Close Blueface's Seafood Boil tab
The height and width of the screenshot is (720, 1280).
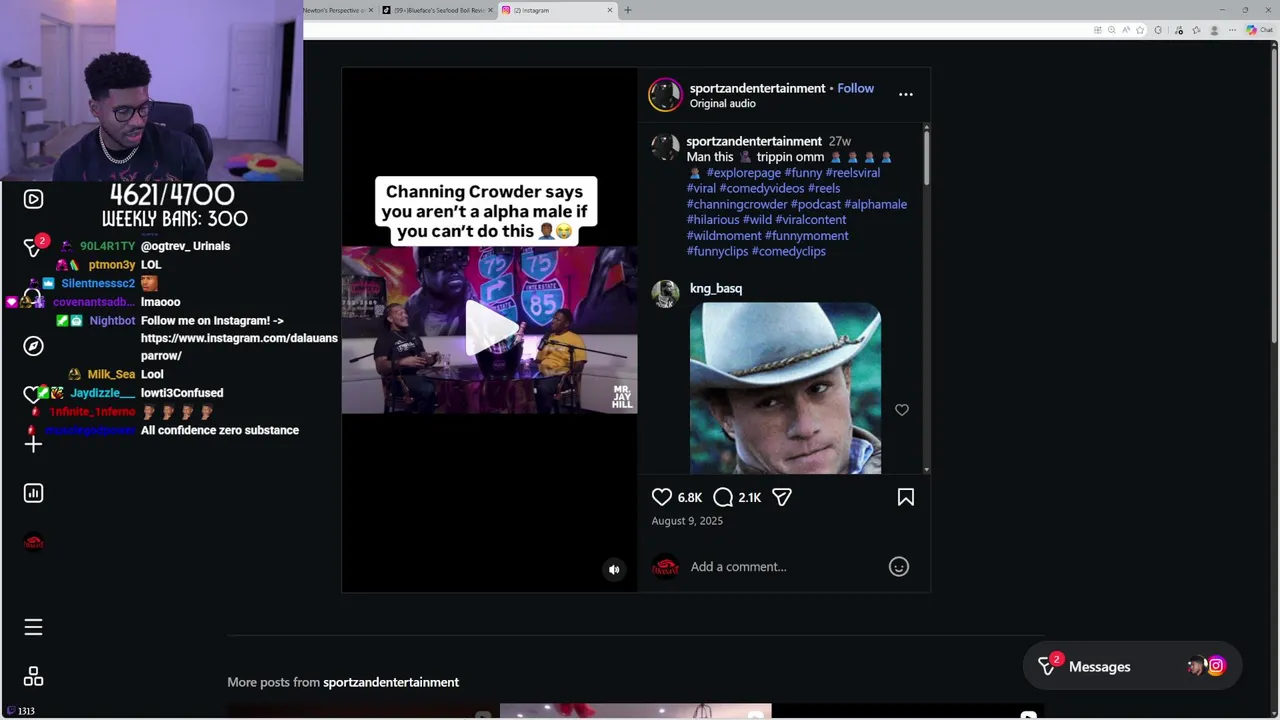tap(490, 10)
